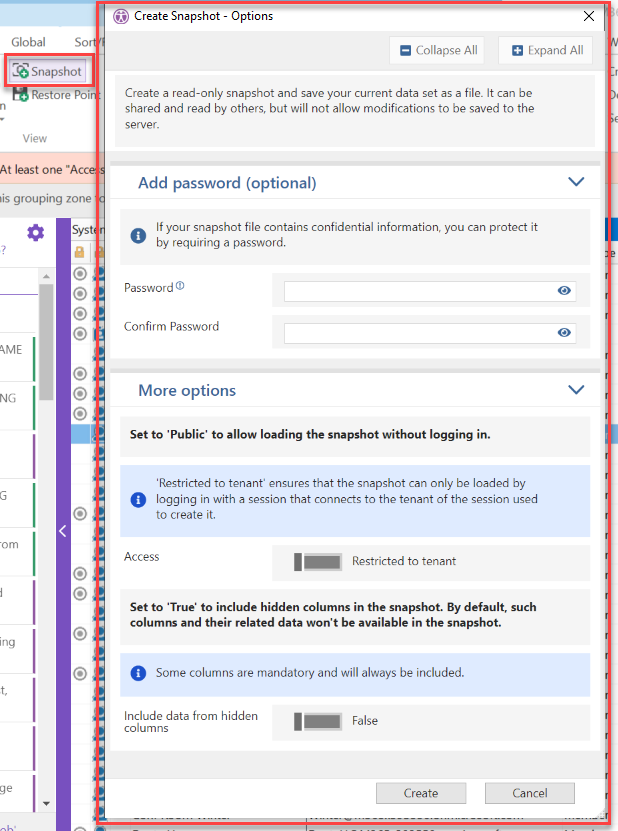Reveal Confirm Password text with eye icon
This screenshot has height=831, width=618.
click(x=564, y=333)
